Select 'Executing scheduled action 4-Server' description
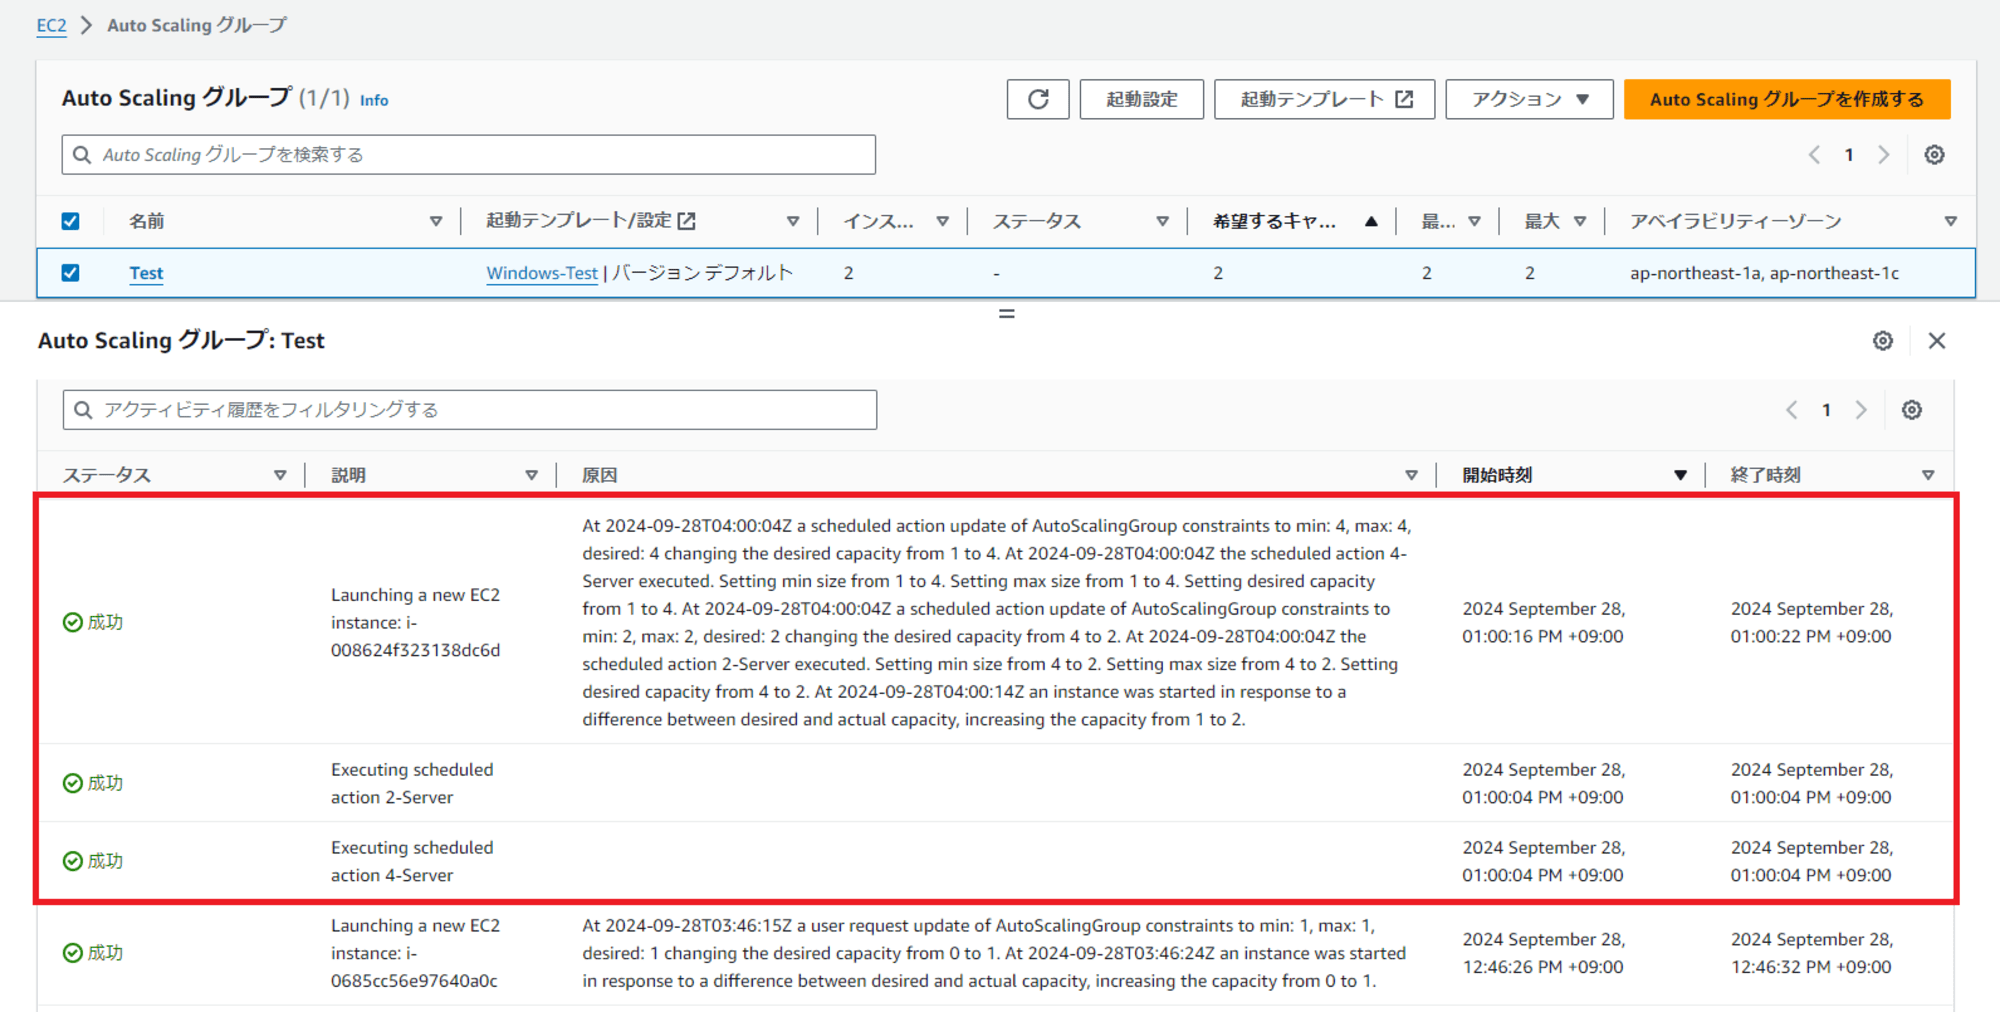The height and width of the screenshot is (1012, 2000). 412,861
